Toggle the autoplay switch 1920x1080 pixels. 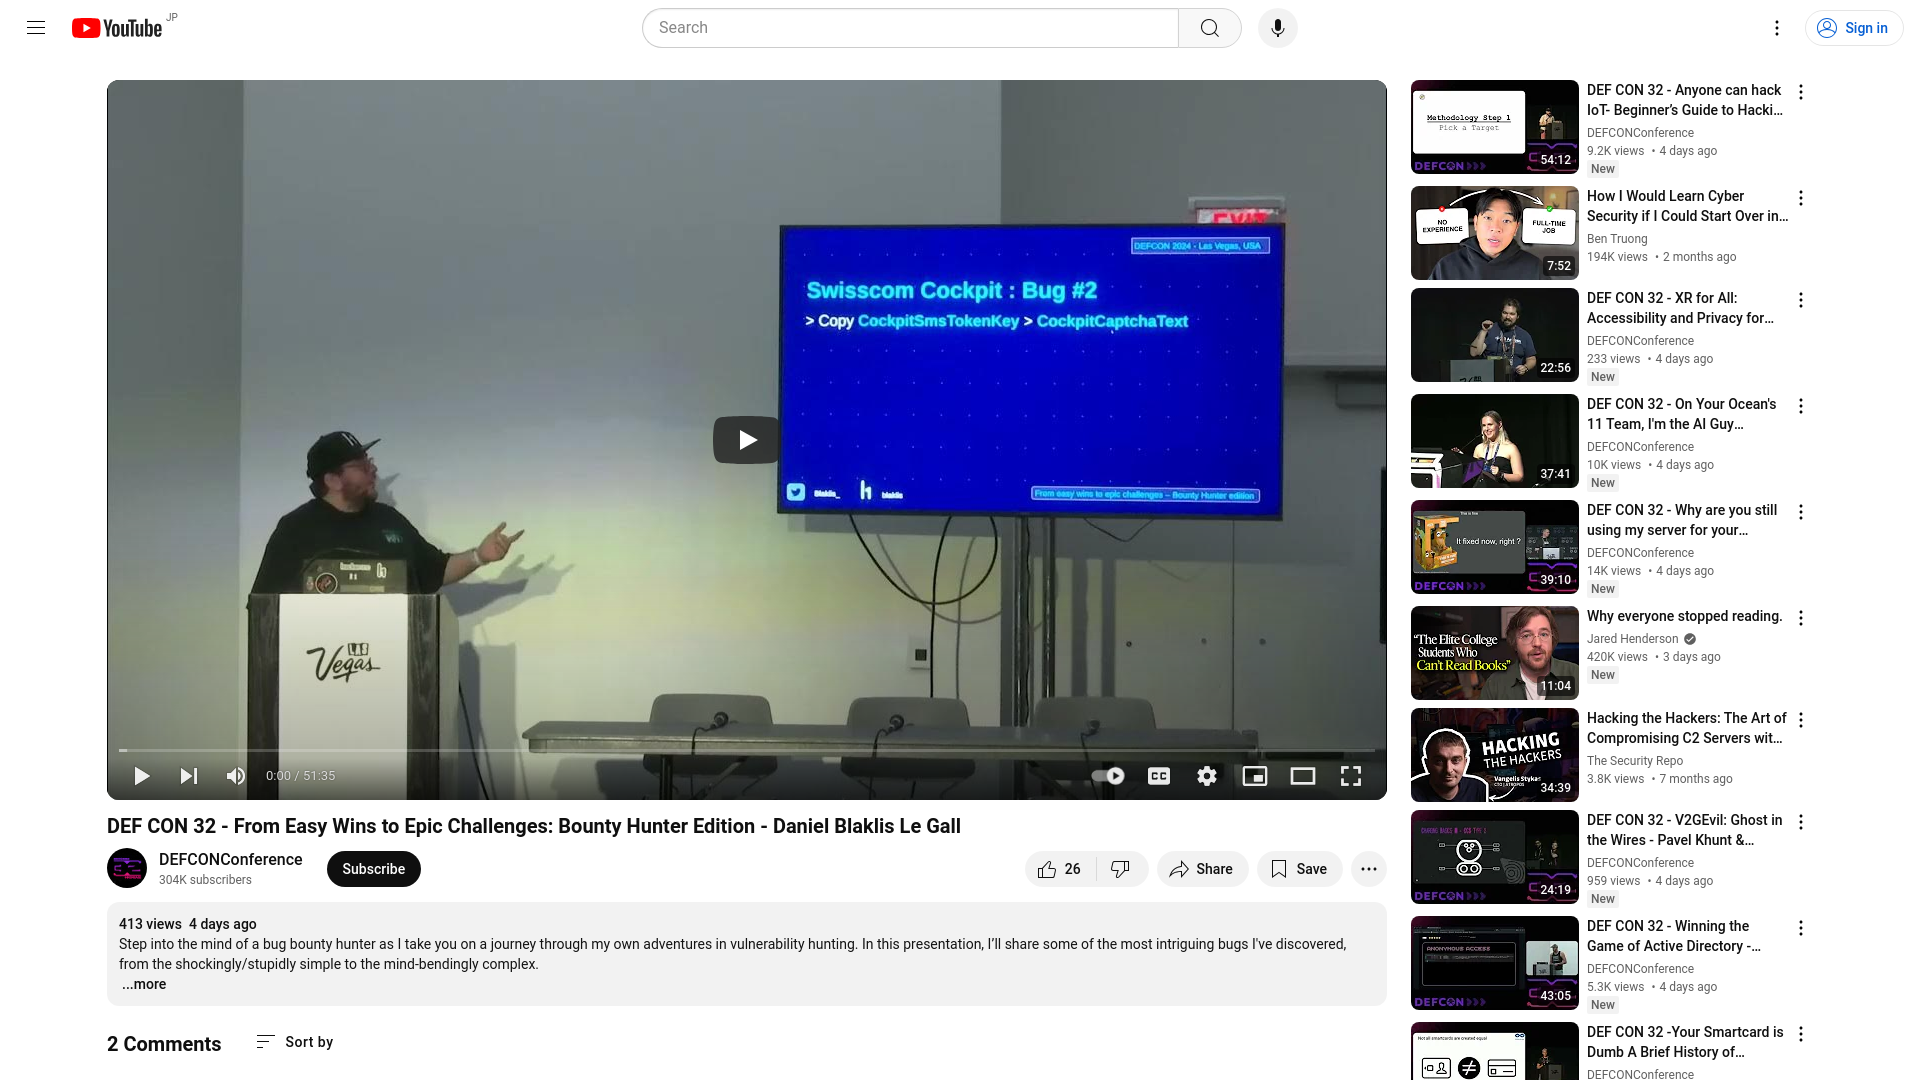coord(1108,776)
